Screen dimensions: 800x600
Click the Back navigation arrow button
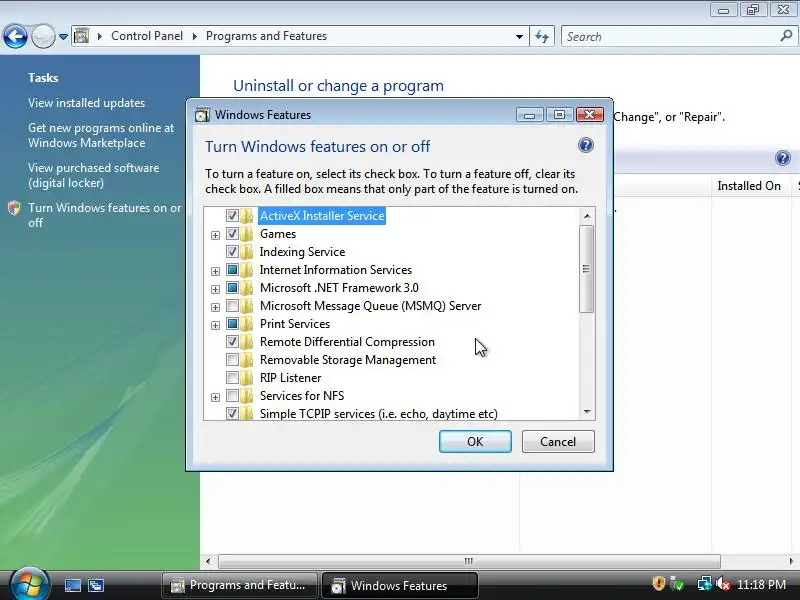pyautogui.click(x=15, y=37)
